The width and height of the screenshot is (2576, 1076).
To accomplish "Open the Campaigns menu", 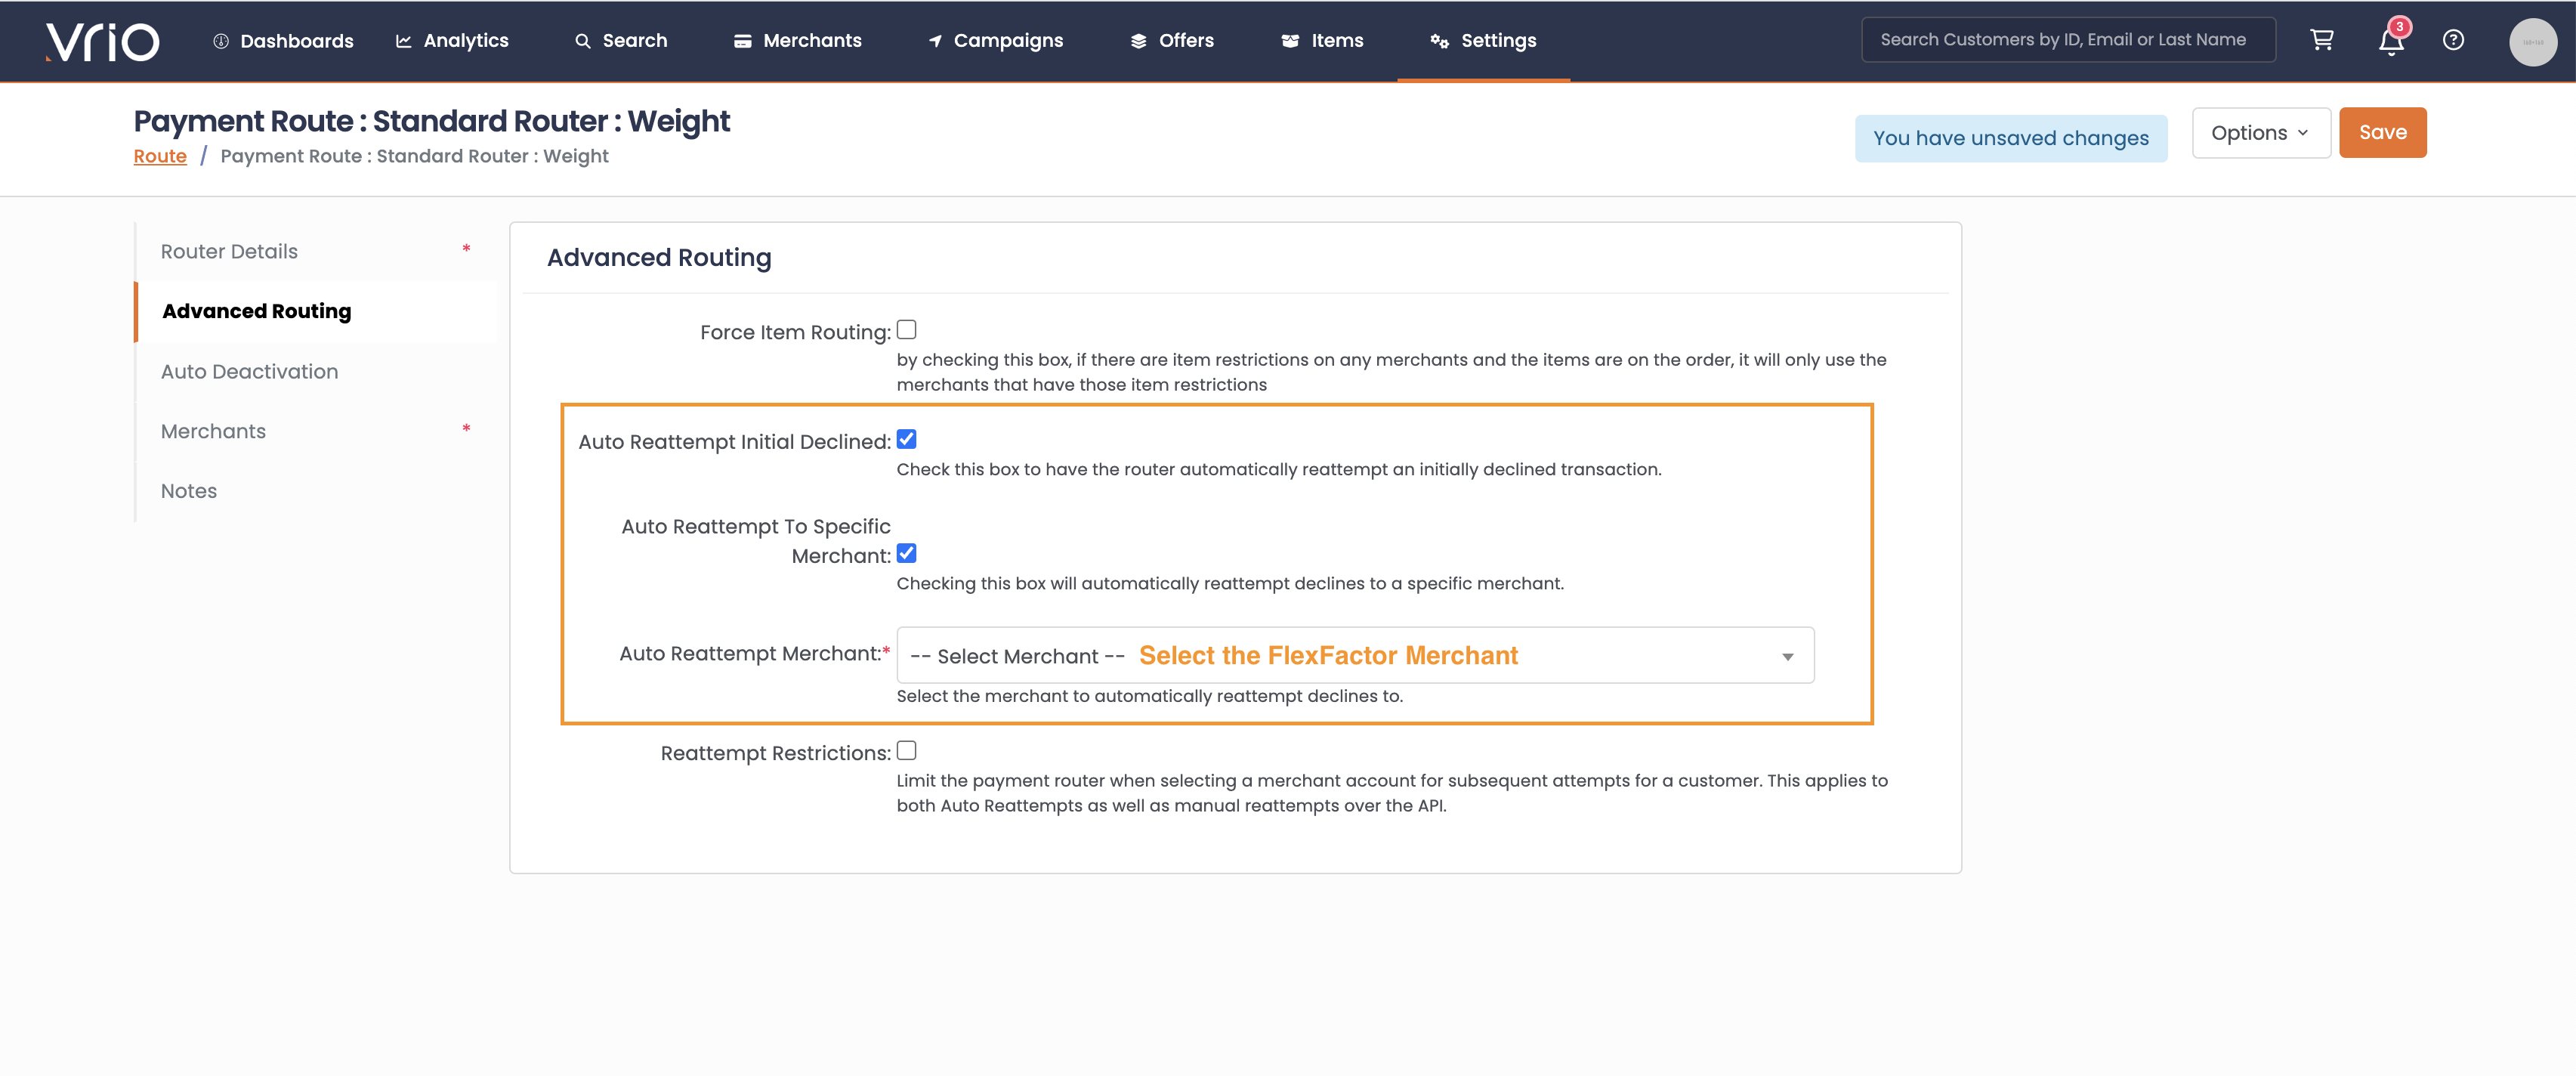I will (x=996, y=41).
